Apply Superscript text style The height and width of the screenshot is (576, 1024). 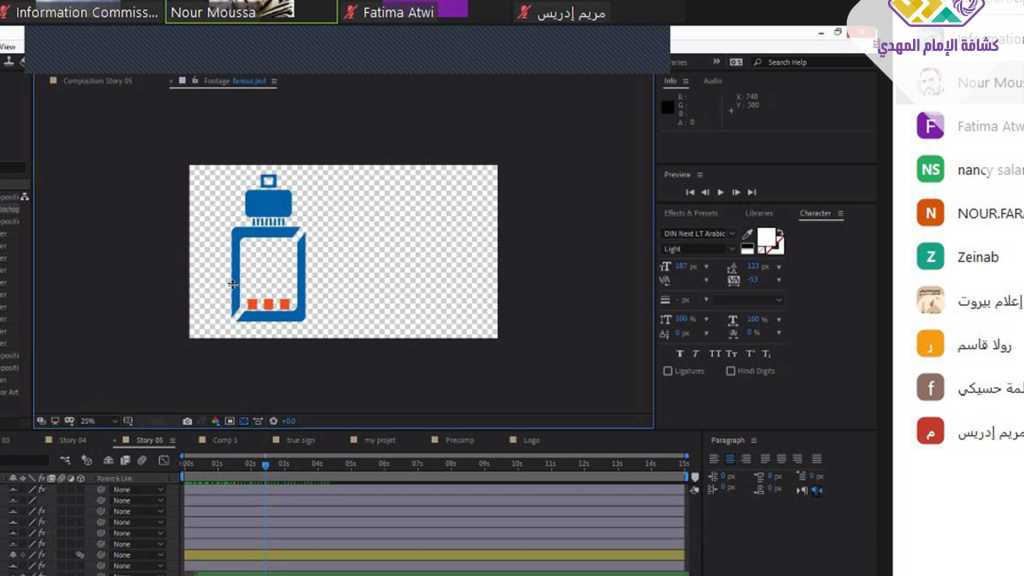tap(749, 354)
